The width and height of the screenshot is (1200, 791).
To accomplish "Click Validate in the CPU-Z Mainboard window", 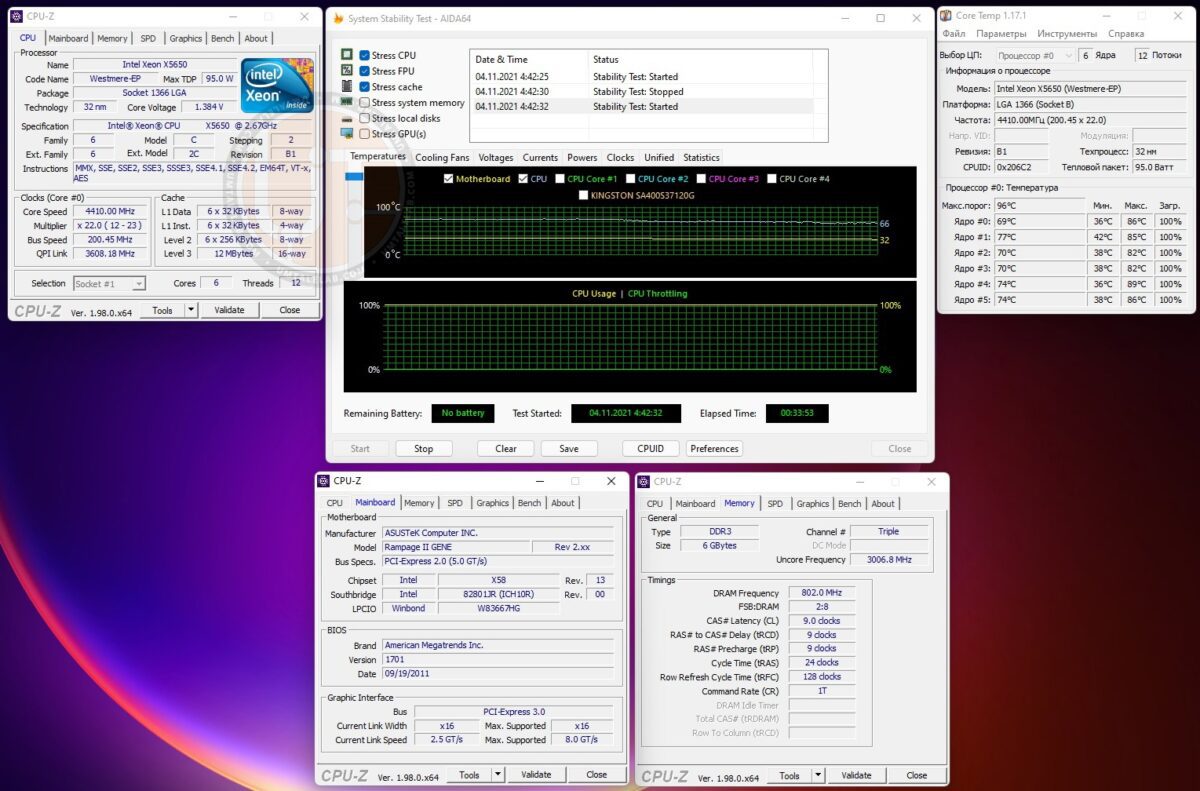I will coord(537,775).
